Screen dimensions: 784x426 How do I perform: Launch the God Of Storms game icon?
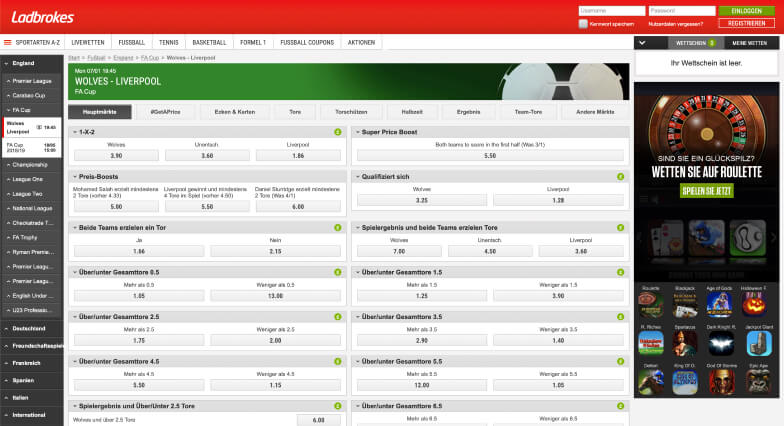(720, 382)
